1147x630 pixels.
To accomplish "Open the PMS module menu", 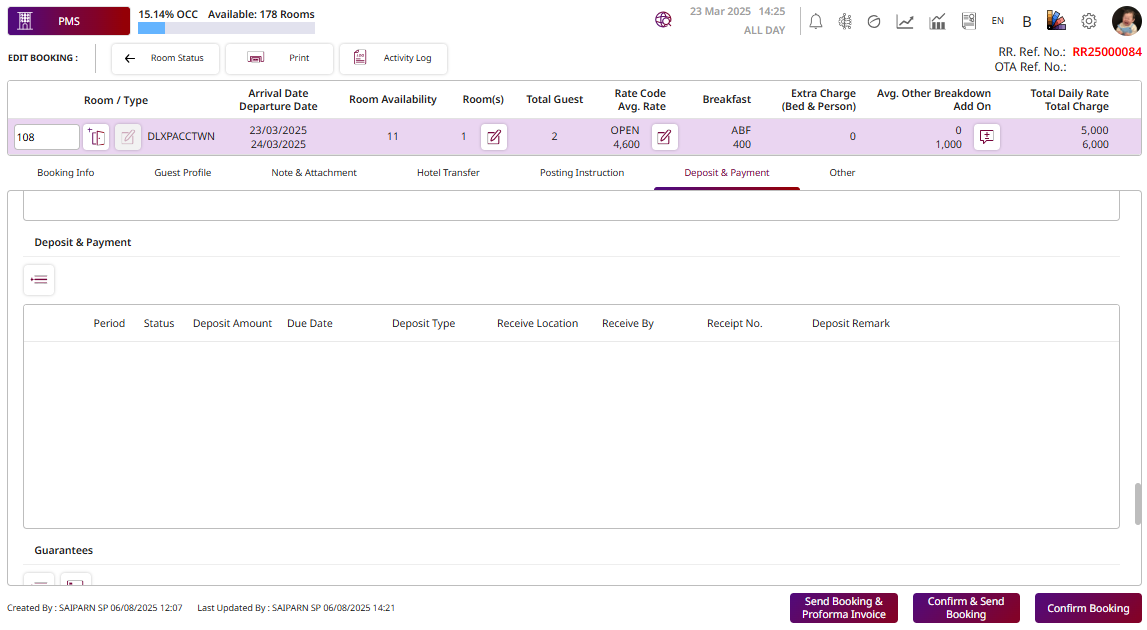I will coord(69,21).
